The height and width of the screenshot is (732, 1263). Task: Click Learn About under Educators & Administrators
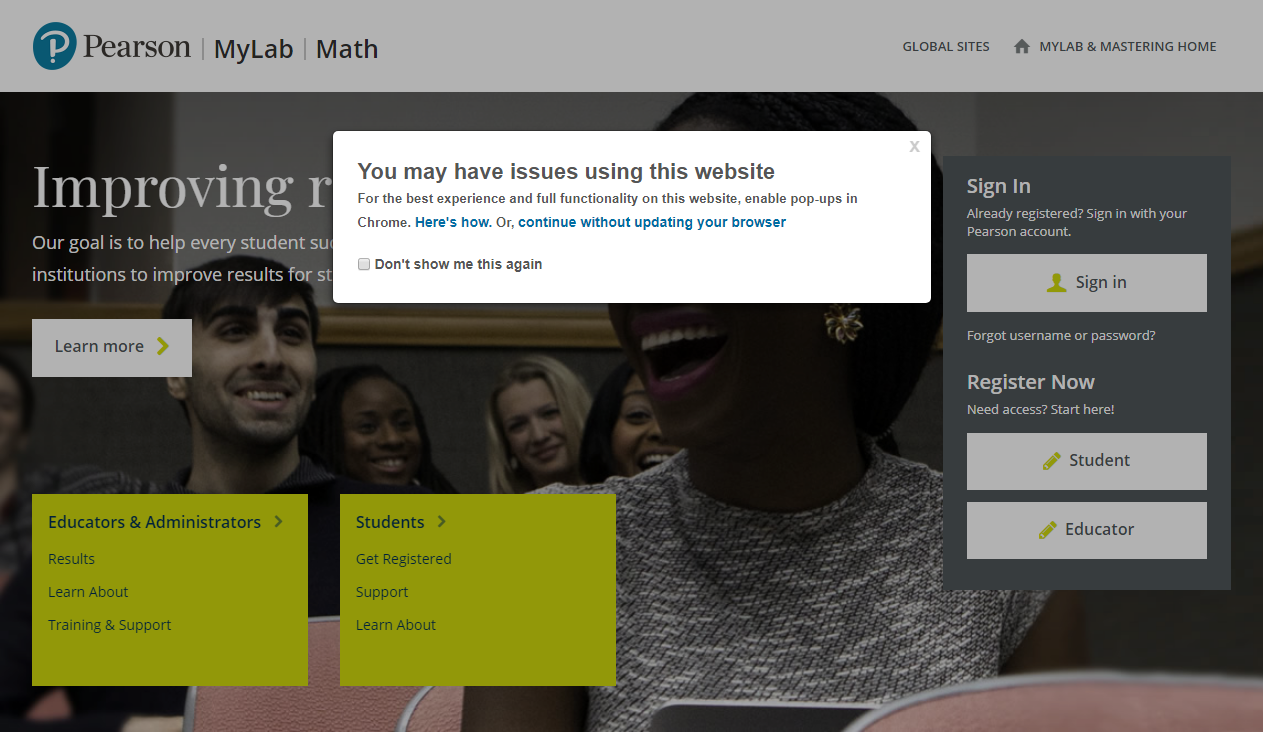pos(88,592)
